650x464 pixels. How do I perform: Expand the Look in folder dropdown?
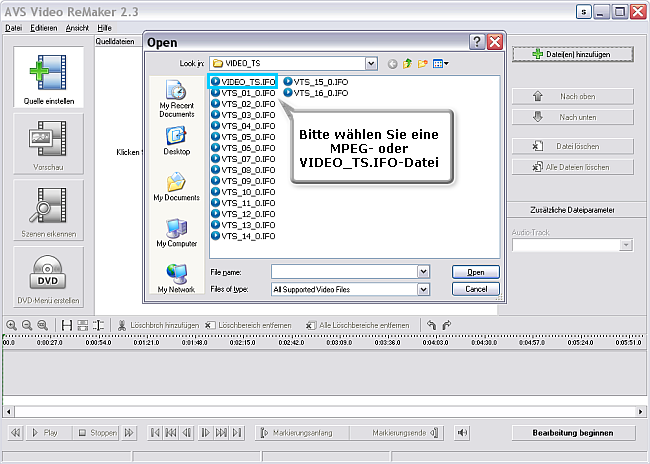[371, 63]
